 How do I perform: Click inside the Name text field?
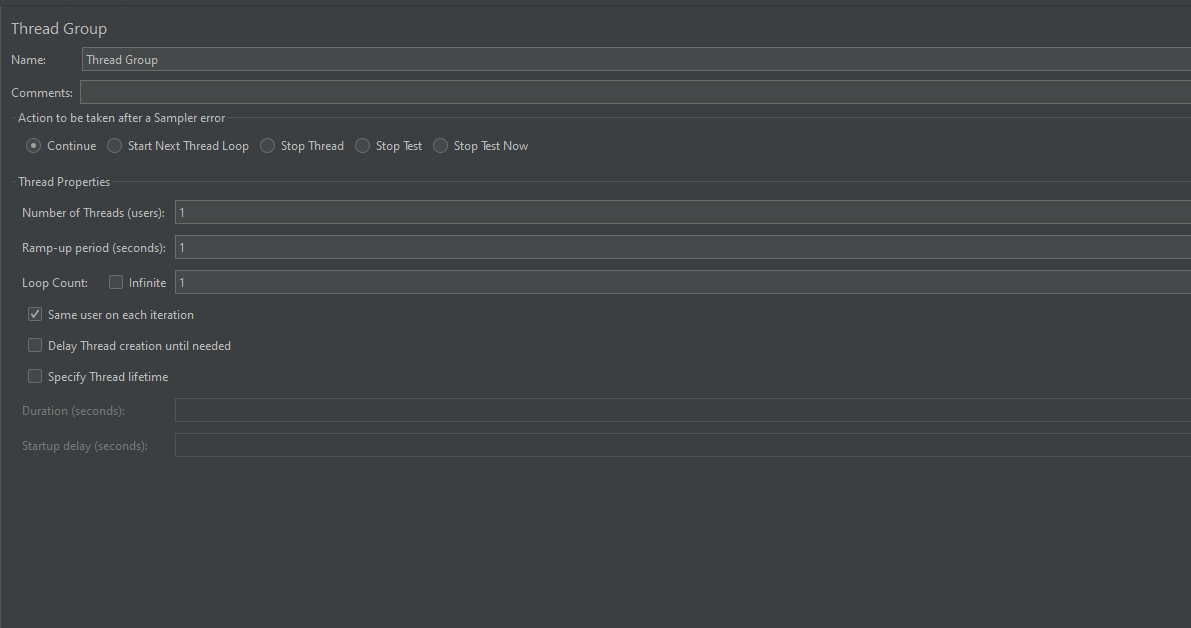400,59
